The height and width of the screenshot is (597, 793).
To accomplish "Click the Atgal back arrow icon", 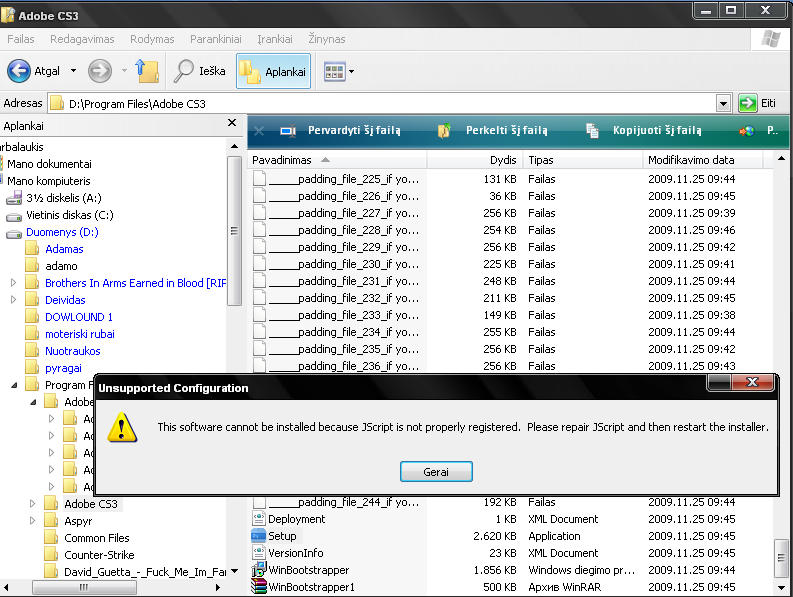I will (19, 71).
